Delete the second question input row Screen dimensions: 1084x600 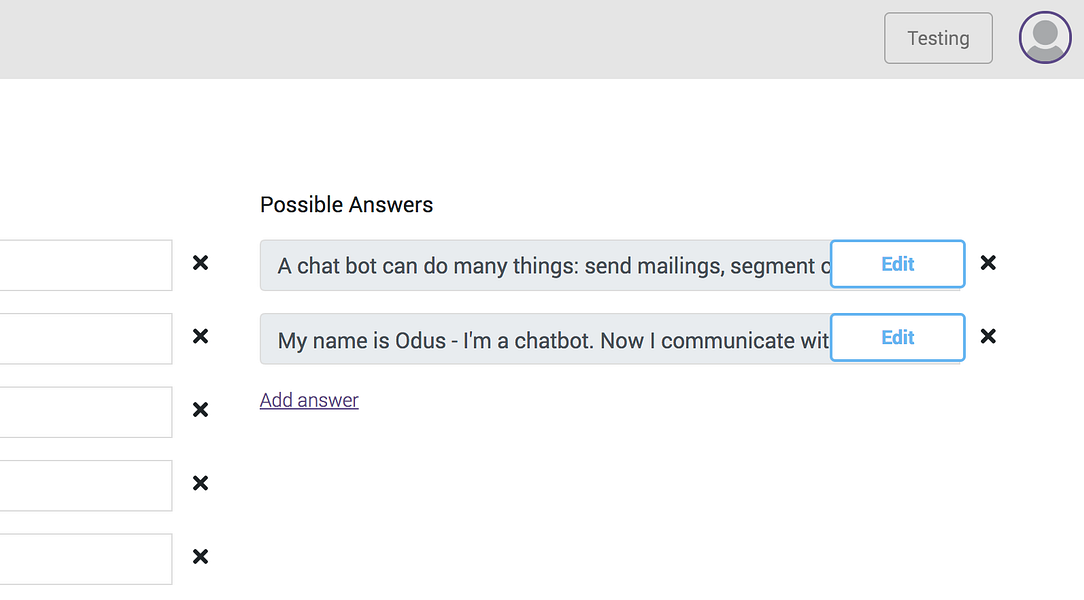tap(200, 336)
